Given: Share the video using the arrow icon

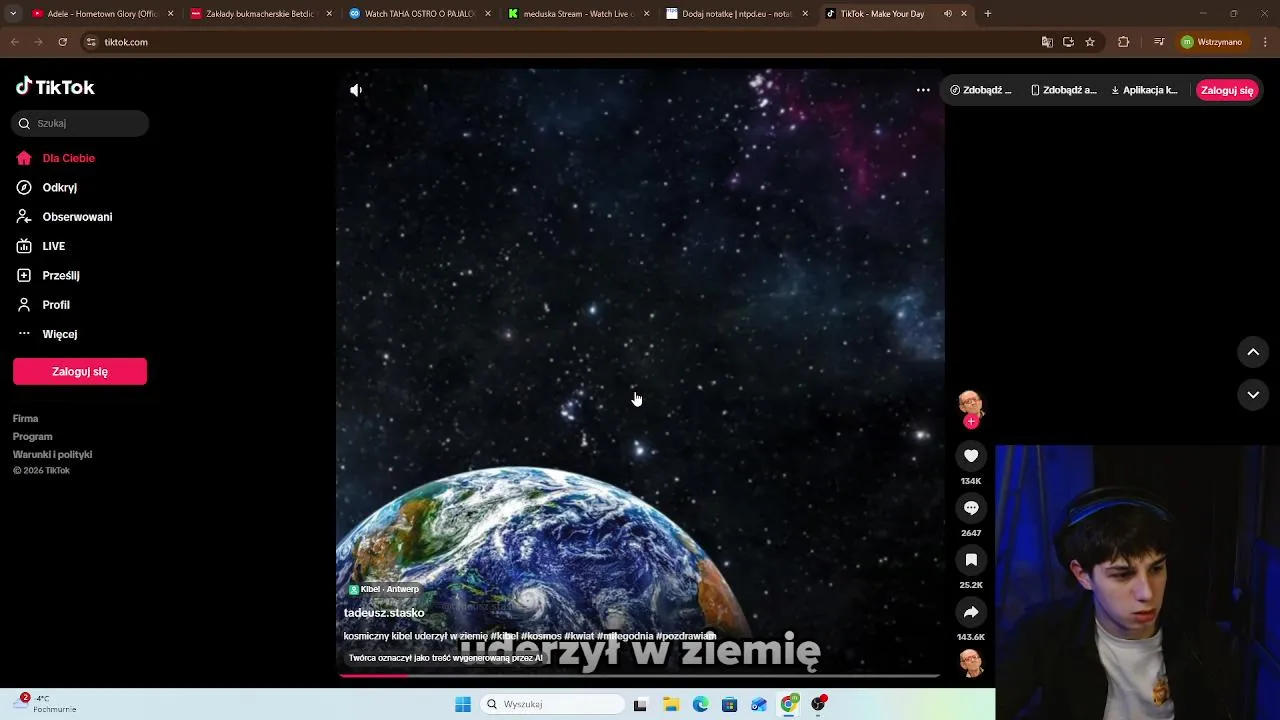Looking at the screenshot, I should [971, 612].
